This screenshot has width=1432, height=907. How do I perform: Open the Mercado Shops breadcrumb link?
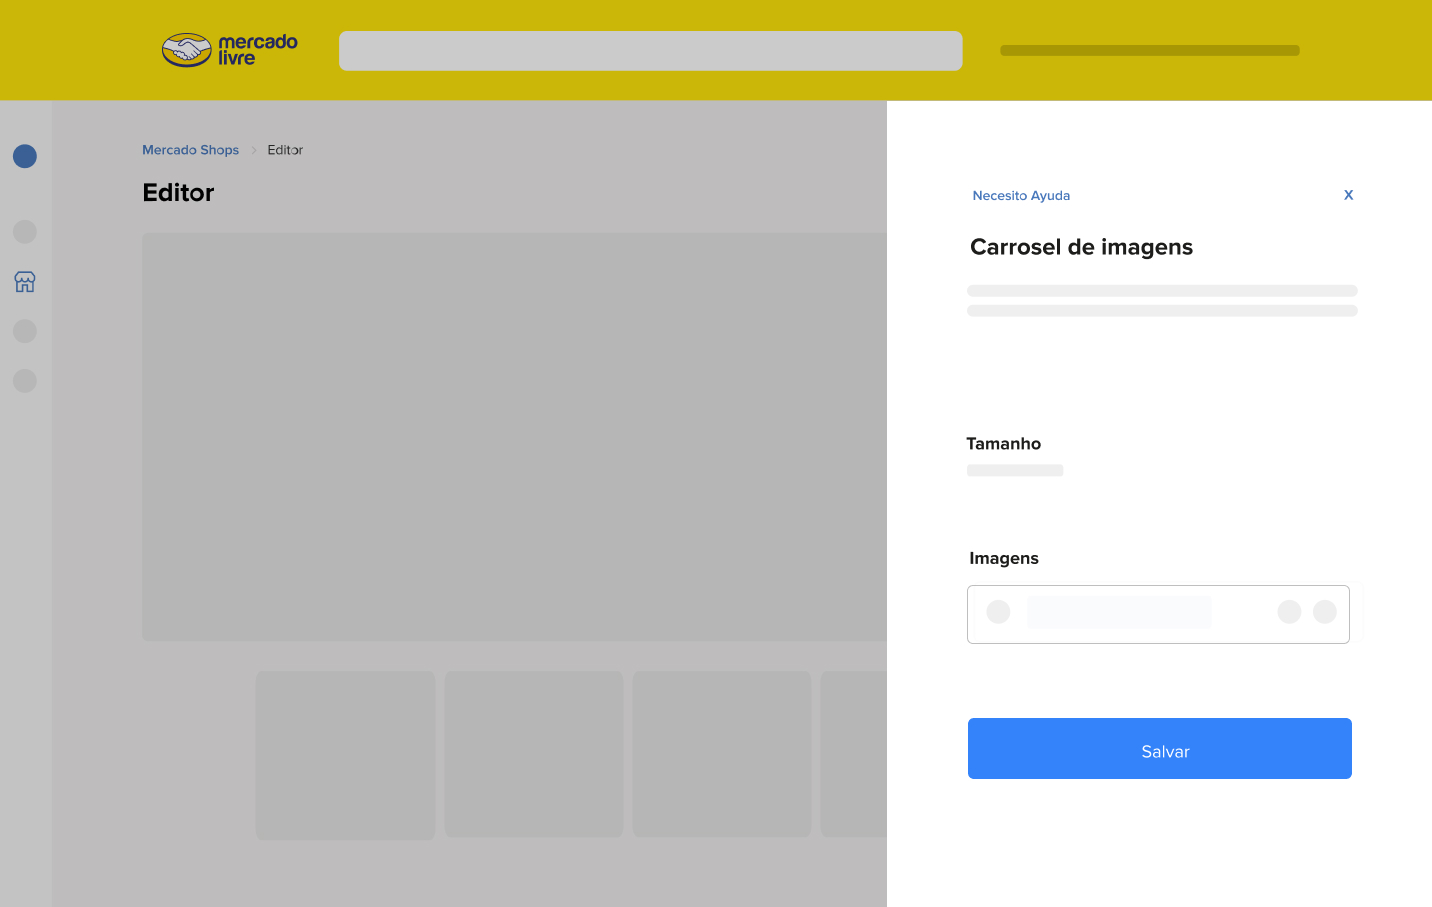(190, 150)
